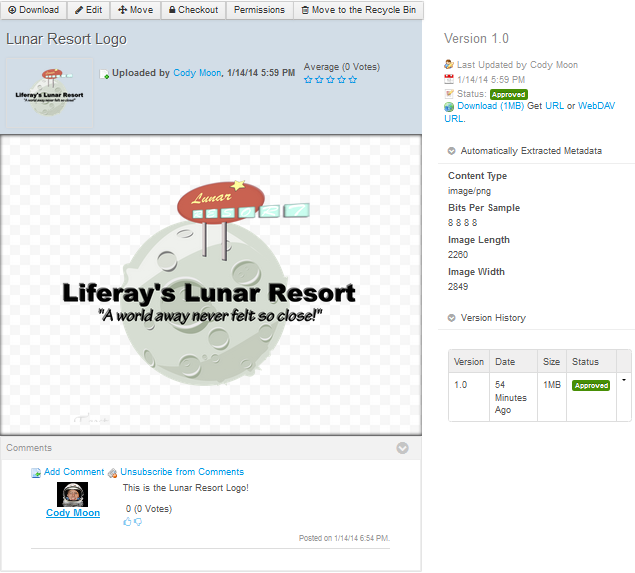The height and width of the screenshot is (573, 635).
Task: Select the Move toolbar button
Action: tap(135, 10)
